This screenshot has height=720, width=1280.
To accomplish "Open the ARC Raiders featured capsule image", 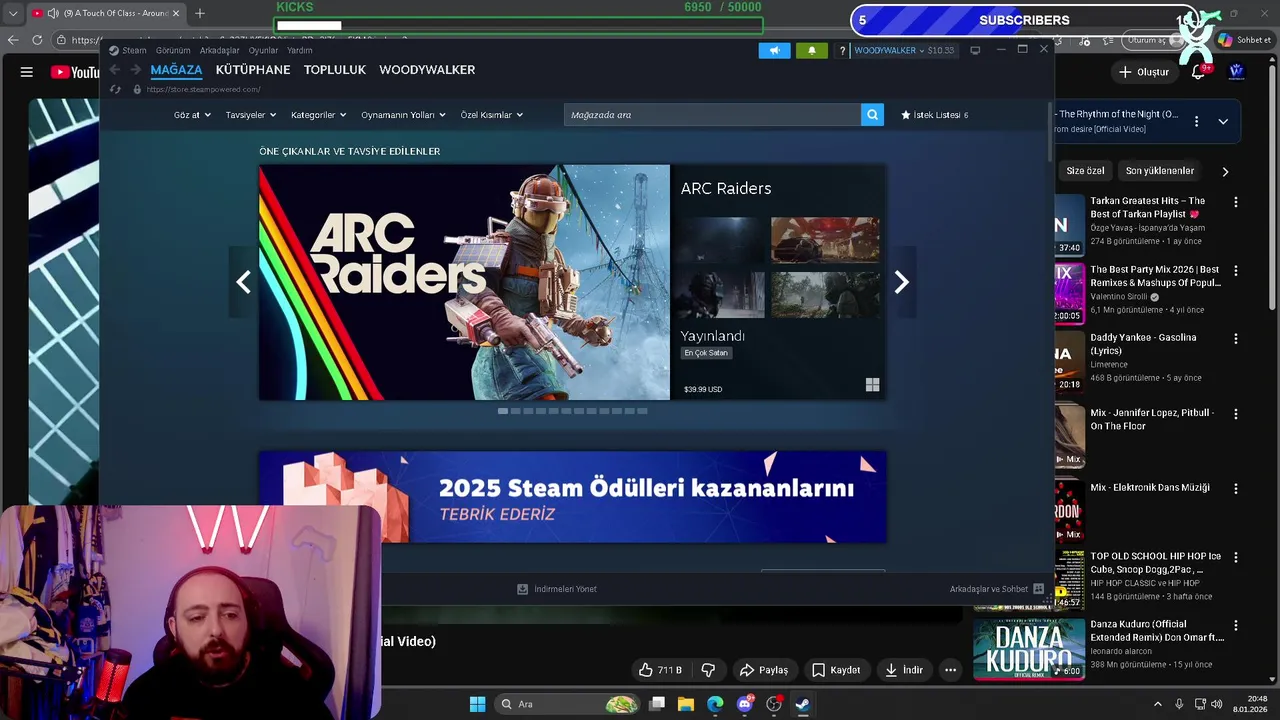I will point(464,282).
